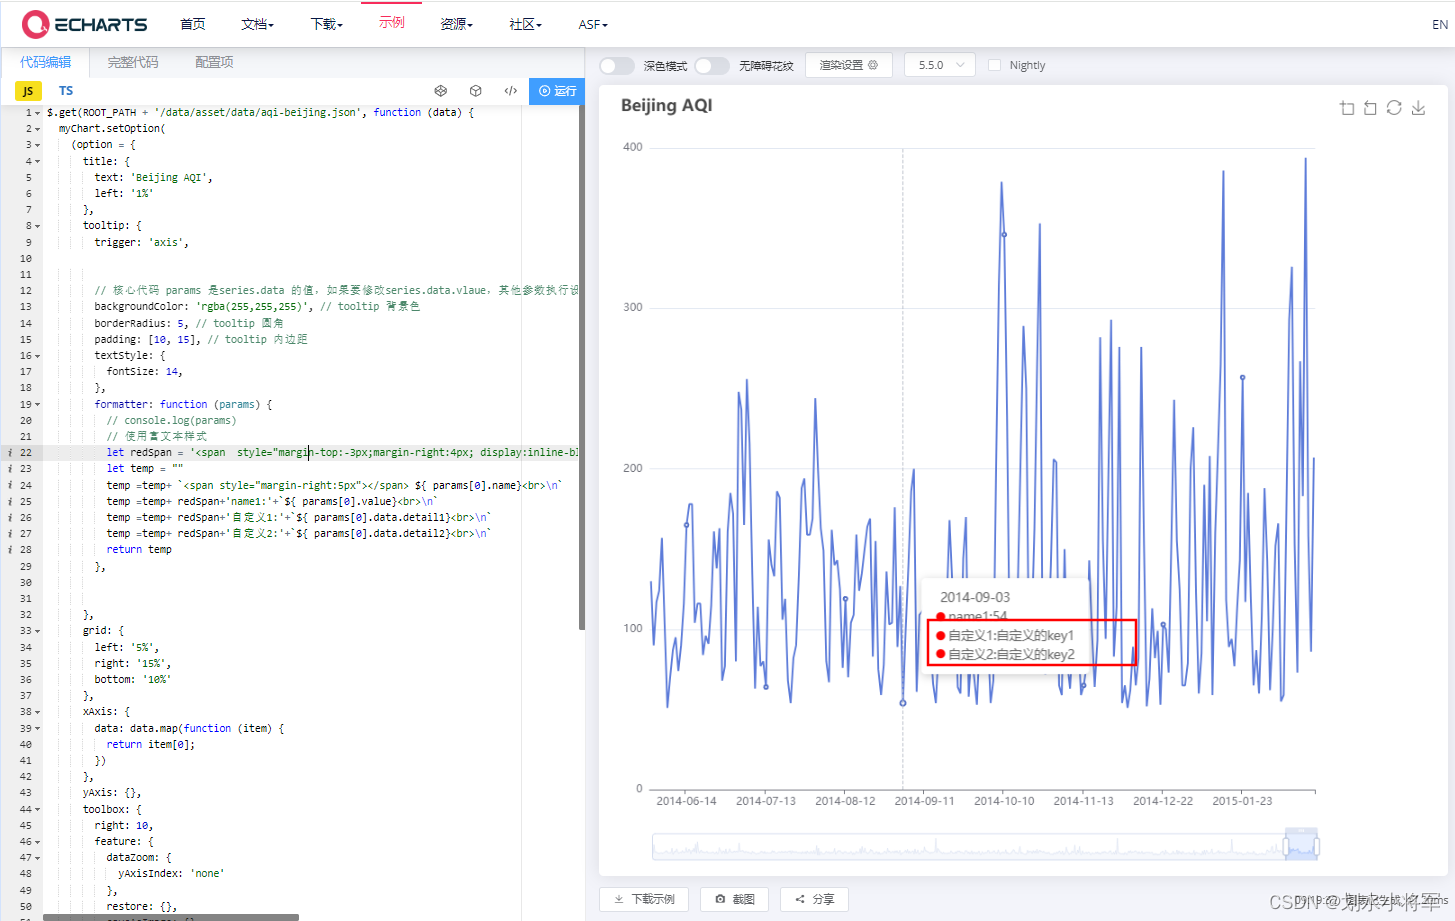Switch to the 配置项 tab
Viewport: 1455px width, 921px height.
tap(214, 62)
